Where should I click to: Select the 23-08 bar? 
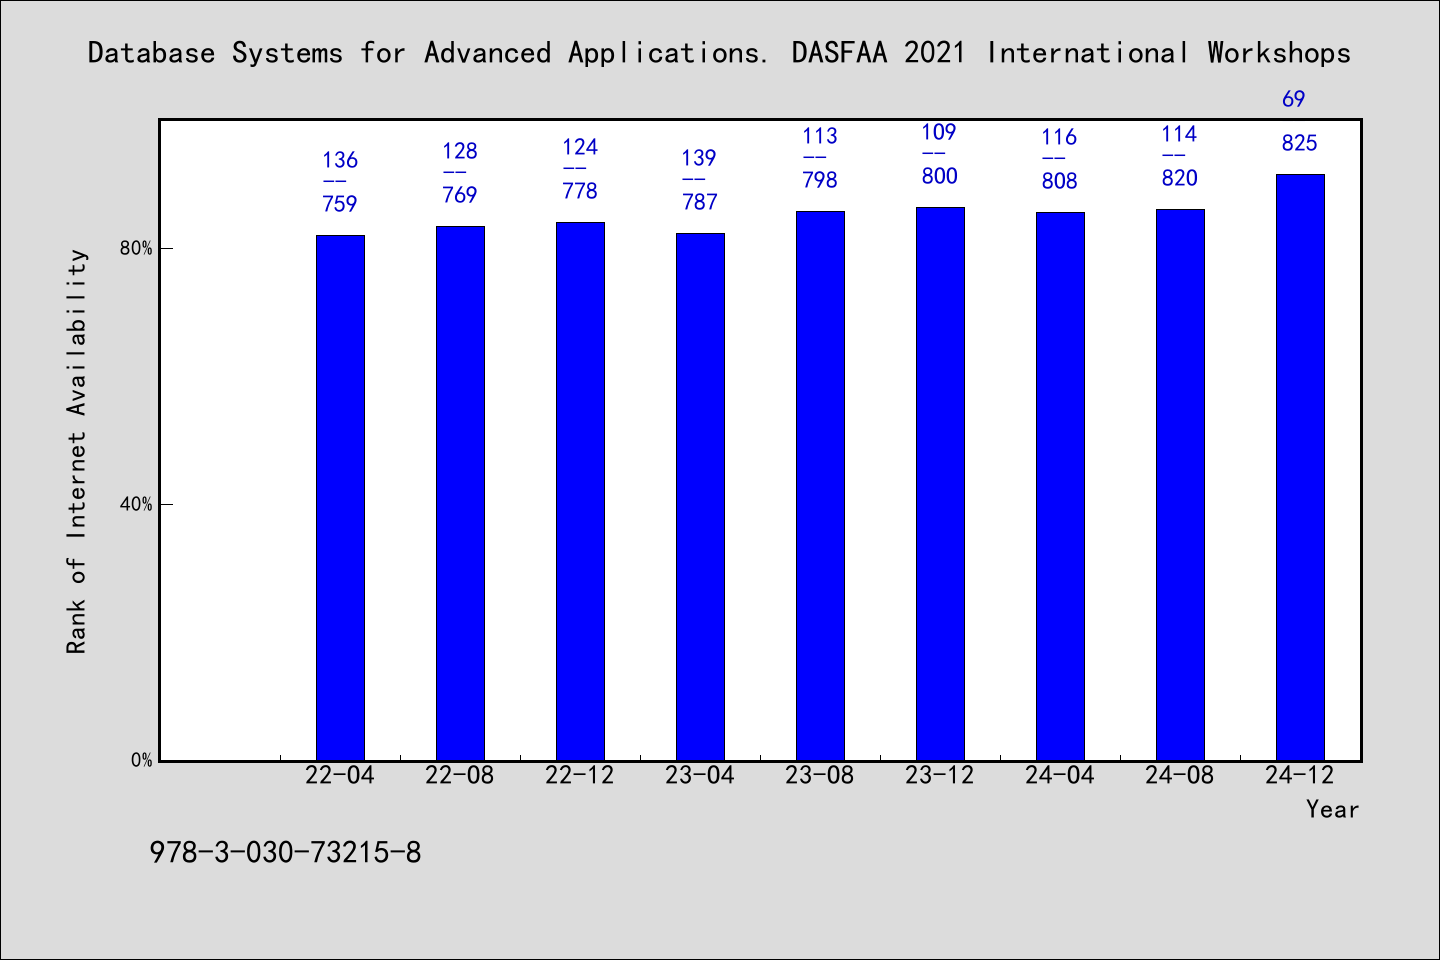click(x=820, y=486)
